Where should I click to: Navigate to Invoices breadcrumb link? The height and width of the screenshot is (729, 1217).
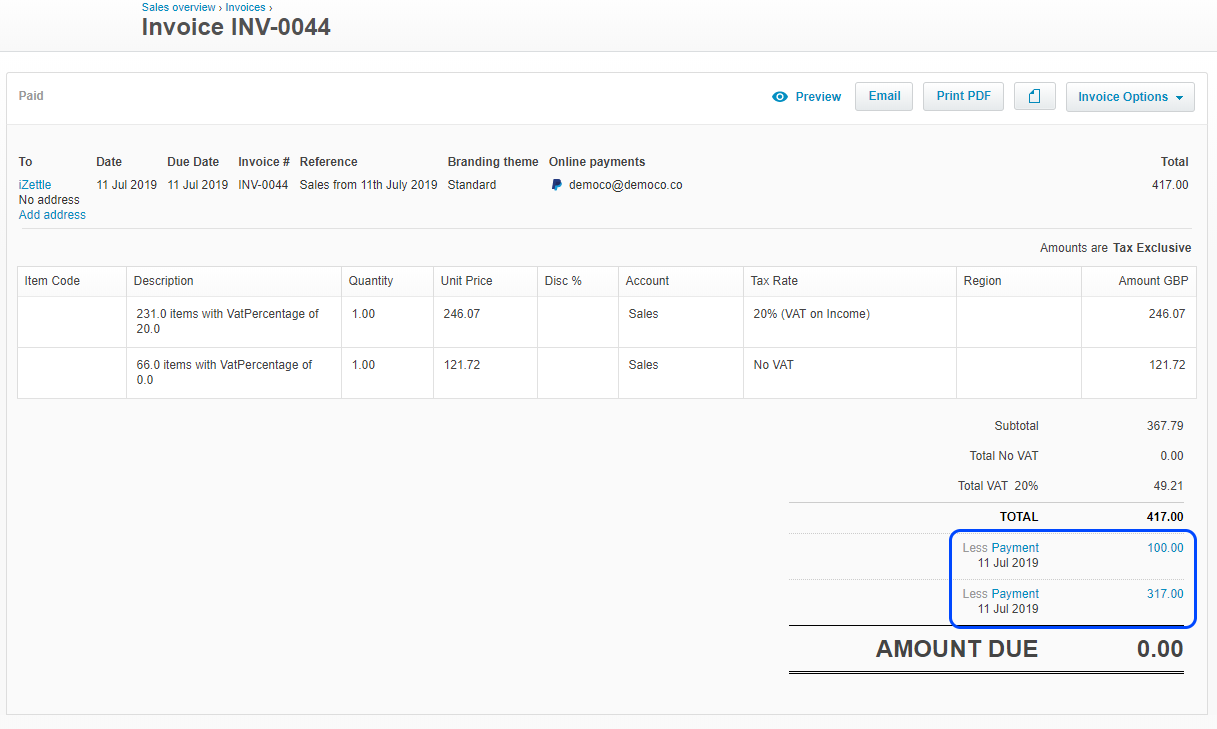245,7
